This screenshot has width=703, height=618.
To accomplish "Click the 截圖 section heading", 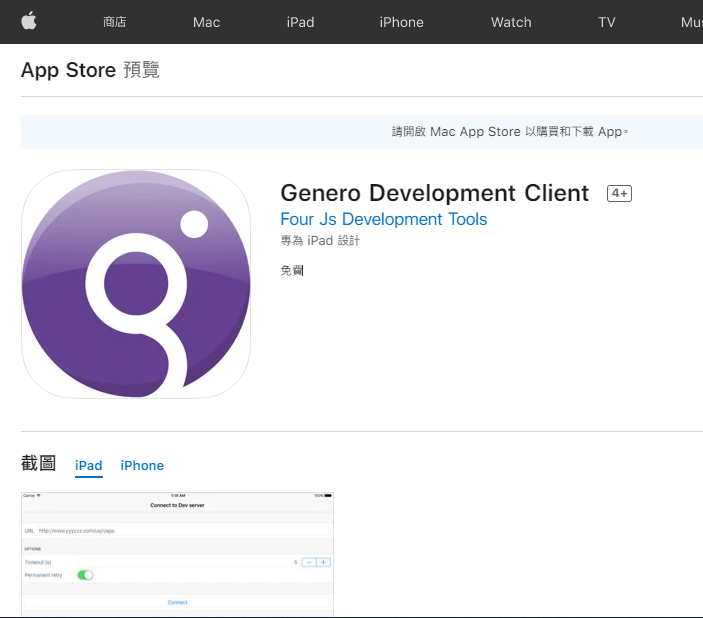I will point(39,463).
